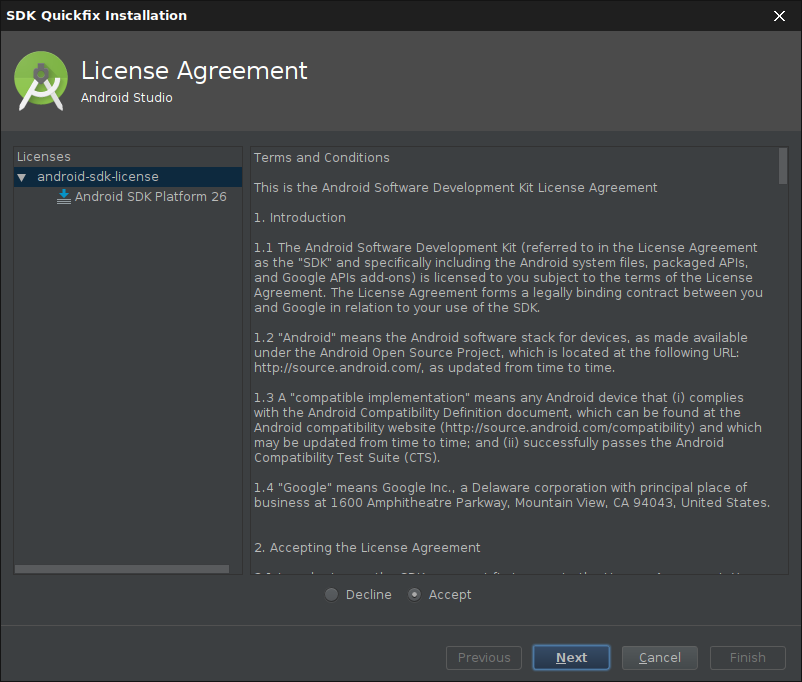Image resolution: width=802 pixels, height=682 pixels.
Task: Click the paragraph 1.4 defining Google
Action: pyautogui.click(x=511, y=495)
